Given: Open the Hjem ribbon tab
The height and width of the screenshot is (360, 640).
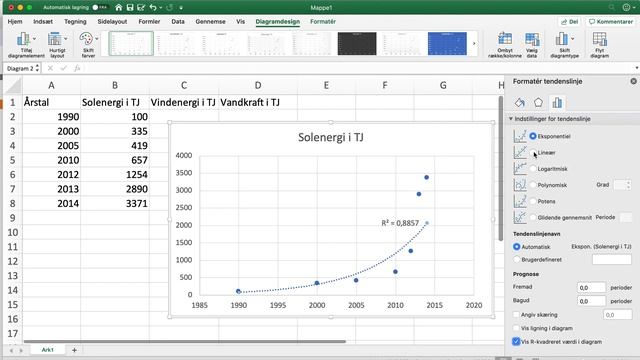Looking at the screenshot, I should (x=15, y=22).
